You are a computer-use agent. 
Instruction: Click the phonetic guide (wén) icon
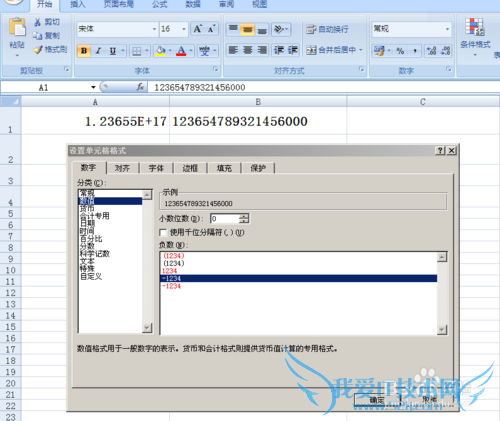point(204,51)
